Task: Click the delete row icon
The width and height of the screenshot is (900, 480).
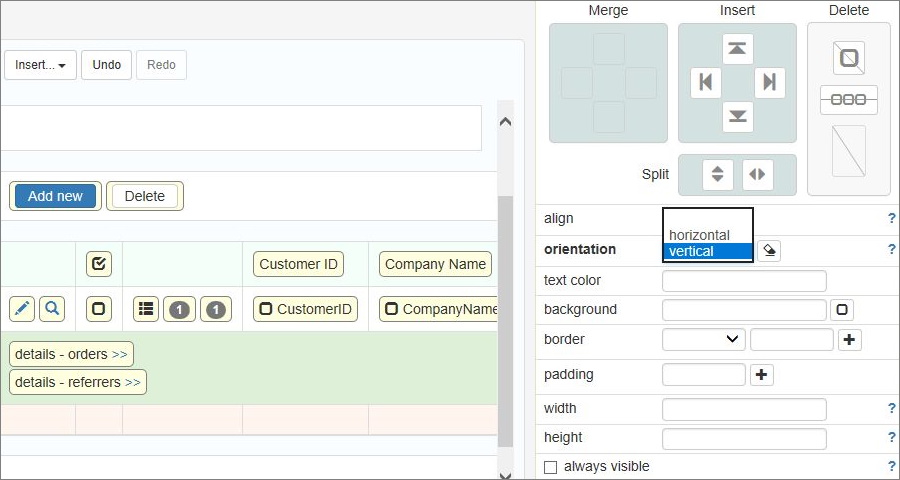Action: (848, 100)
